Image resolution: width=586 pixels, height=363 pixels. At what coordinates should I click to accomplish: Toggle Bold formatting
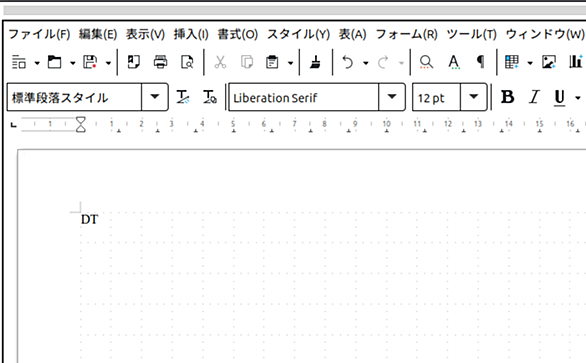[508, 97]
